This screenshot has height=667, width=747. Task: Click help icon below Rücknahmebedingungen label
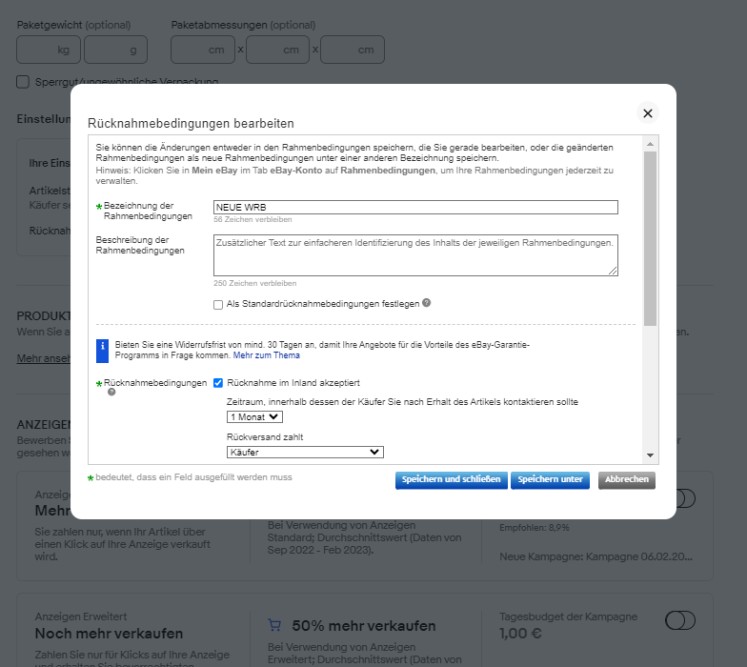111,393
